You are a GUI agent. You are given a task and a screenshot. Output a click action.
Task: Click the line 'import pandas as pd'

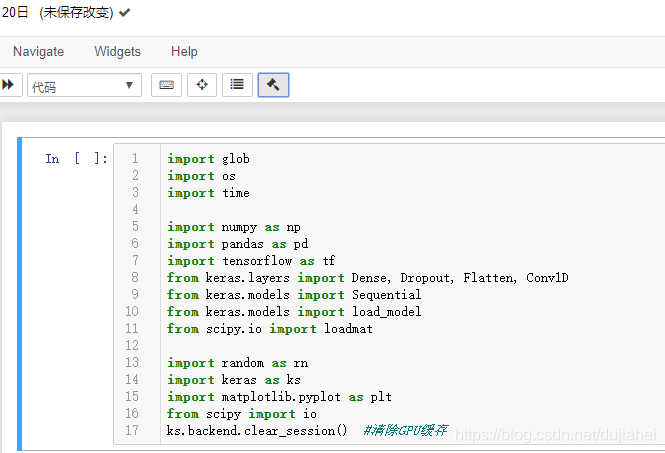[238, 244]
